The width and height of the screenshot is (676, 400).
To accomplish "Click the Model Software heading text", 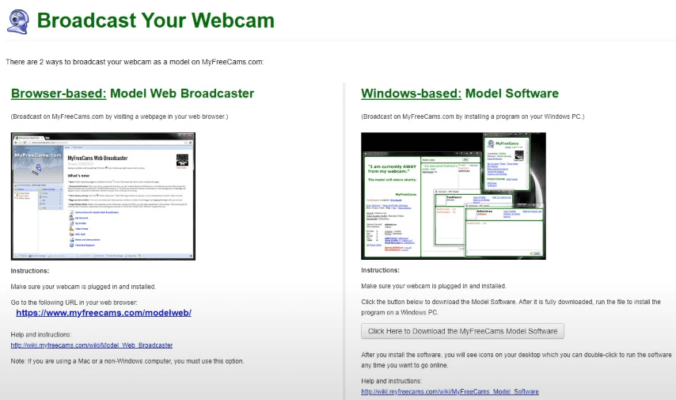I will 512,94.
